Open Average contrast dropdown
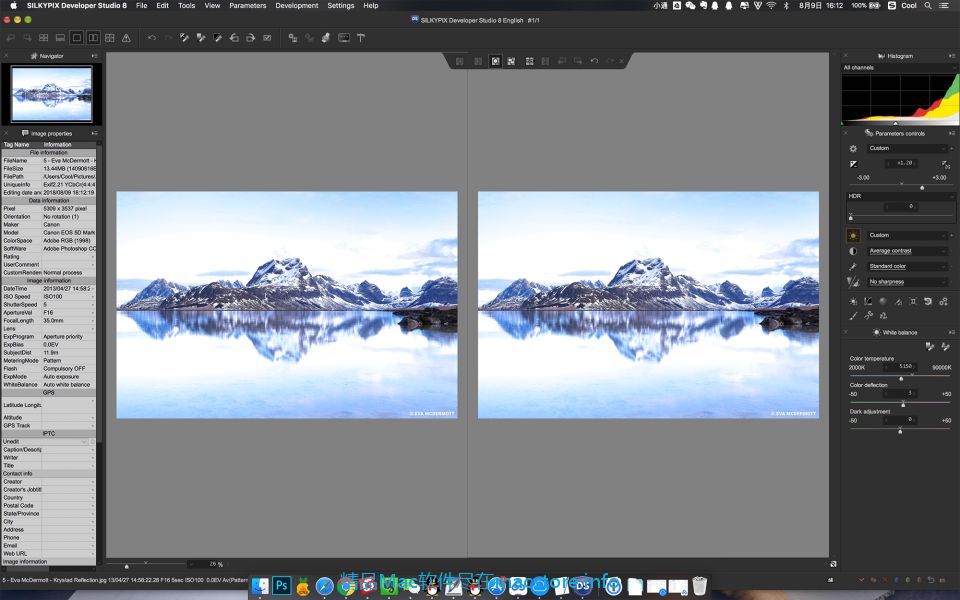960x600 pixels. 907,251
